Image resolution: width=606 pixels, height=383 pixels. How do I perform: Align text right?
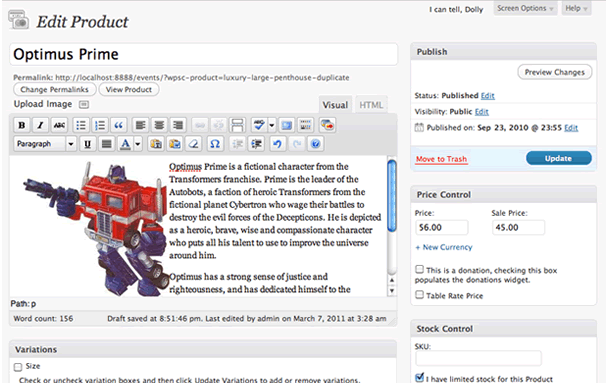click(178, 125)
